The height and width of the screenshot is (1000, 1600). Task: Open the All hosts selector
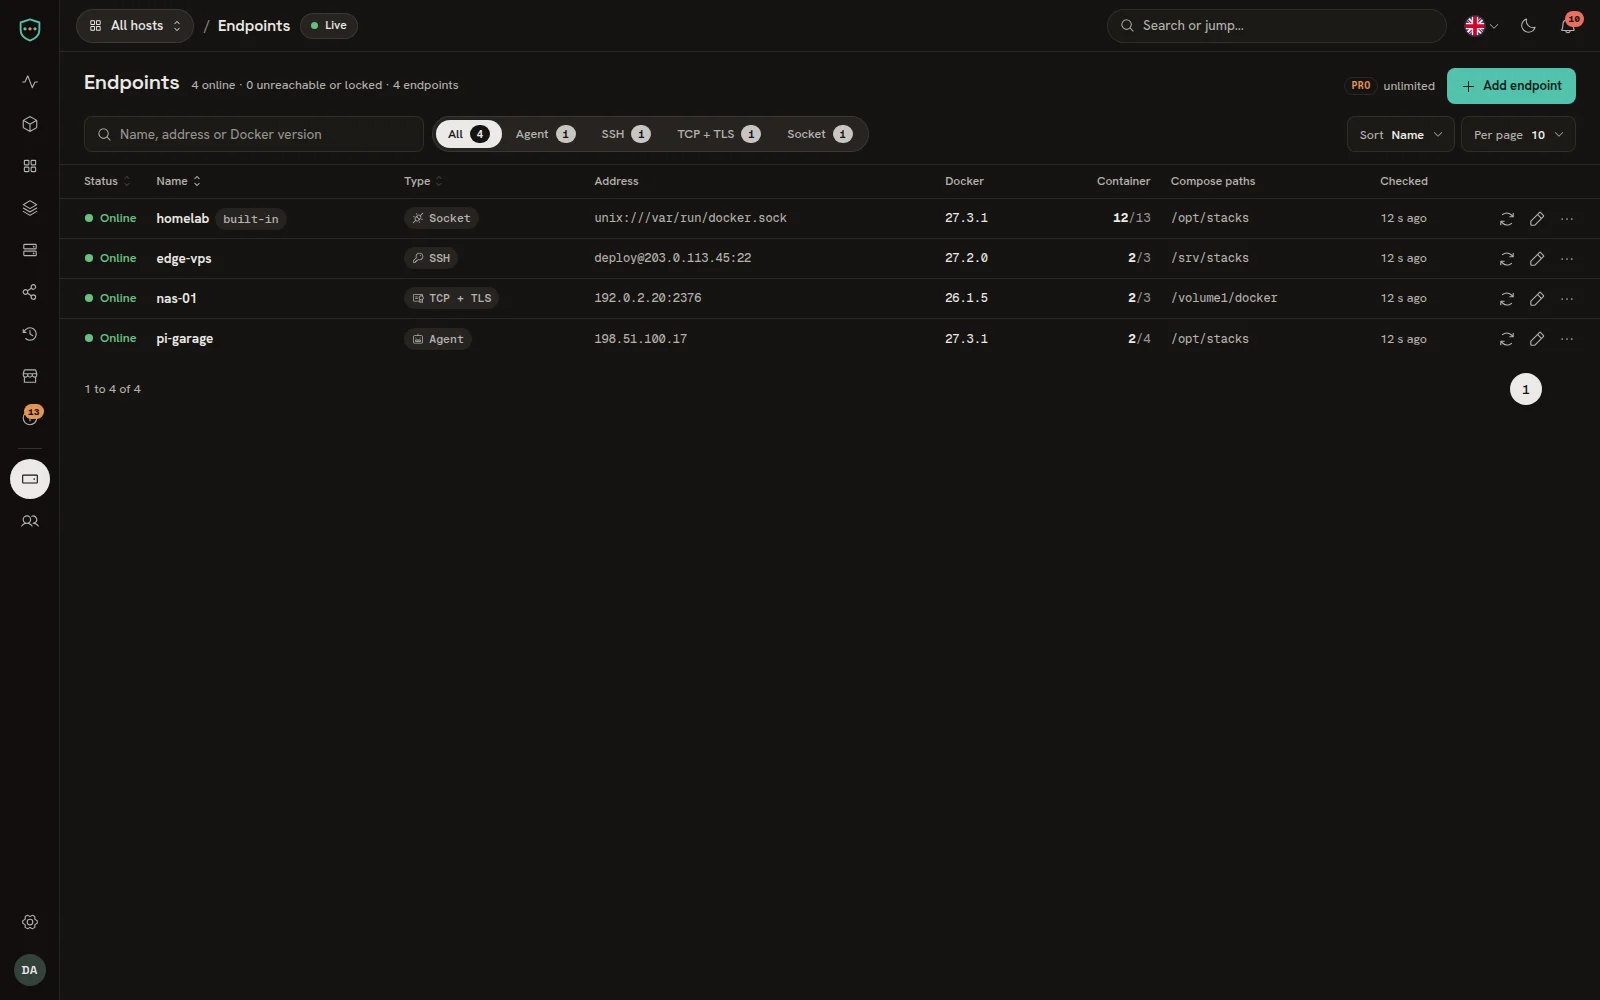coord(135,26)
